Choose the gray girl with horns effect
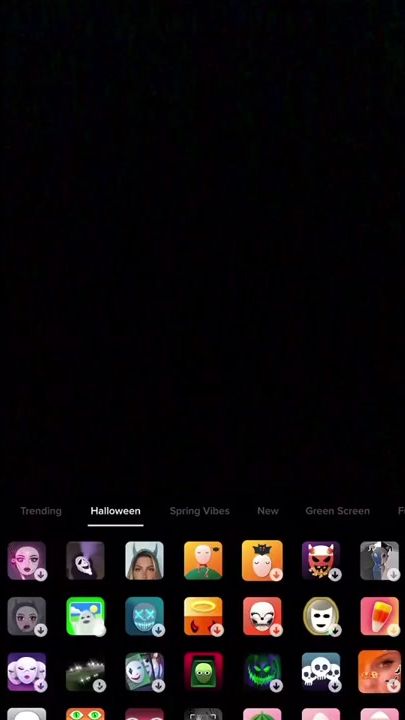This screenshot has width=405, height=720. click(x=27, y=616)
